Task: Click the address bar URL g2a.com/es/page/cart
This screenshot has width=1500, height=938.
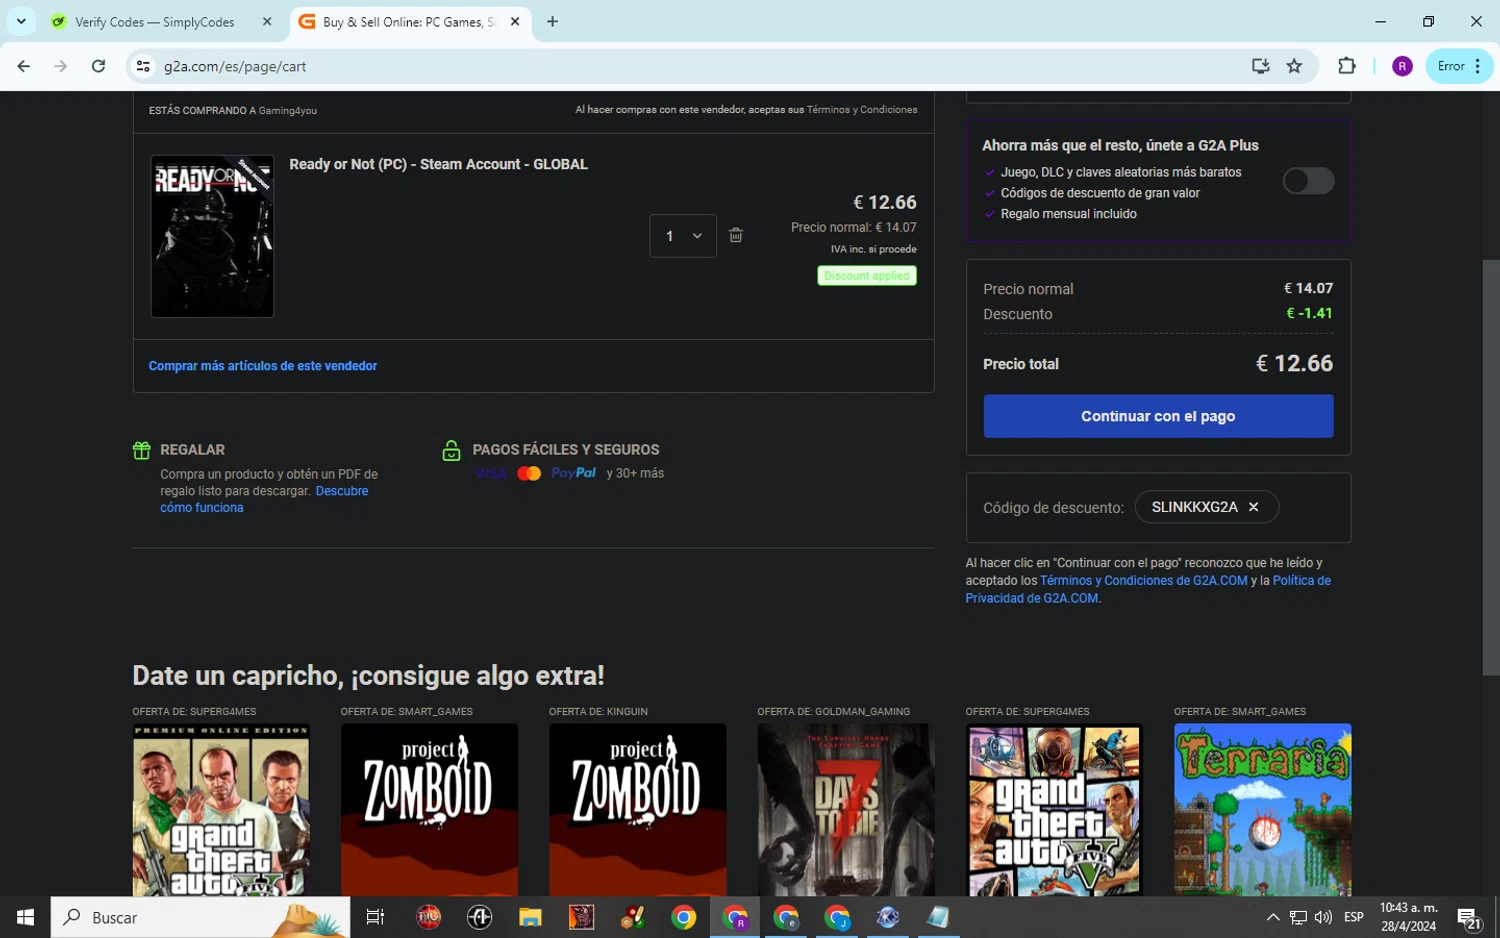Action: coord(235,66)
